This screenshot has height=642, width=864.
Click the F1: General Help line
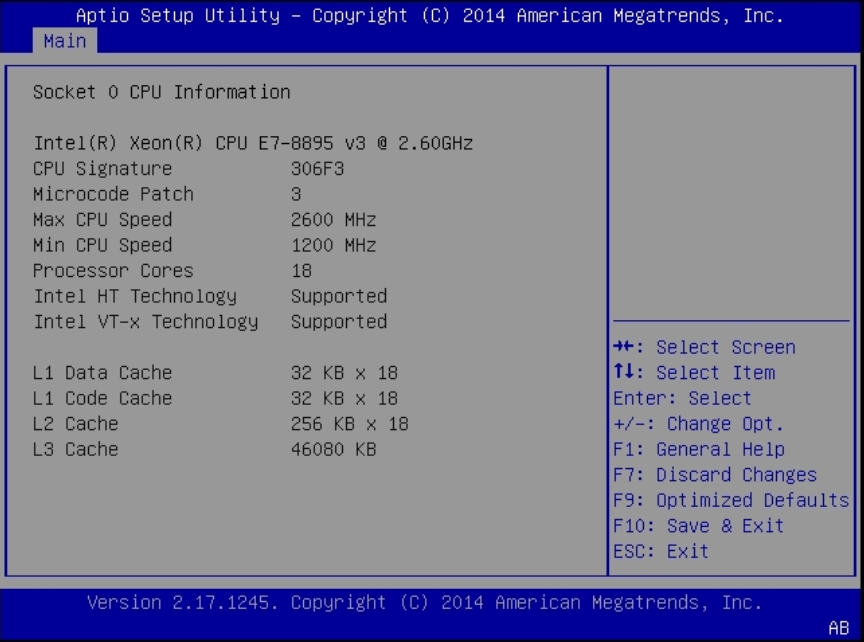(699, 450)
